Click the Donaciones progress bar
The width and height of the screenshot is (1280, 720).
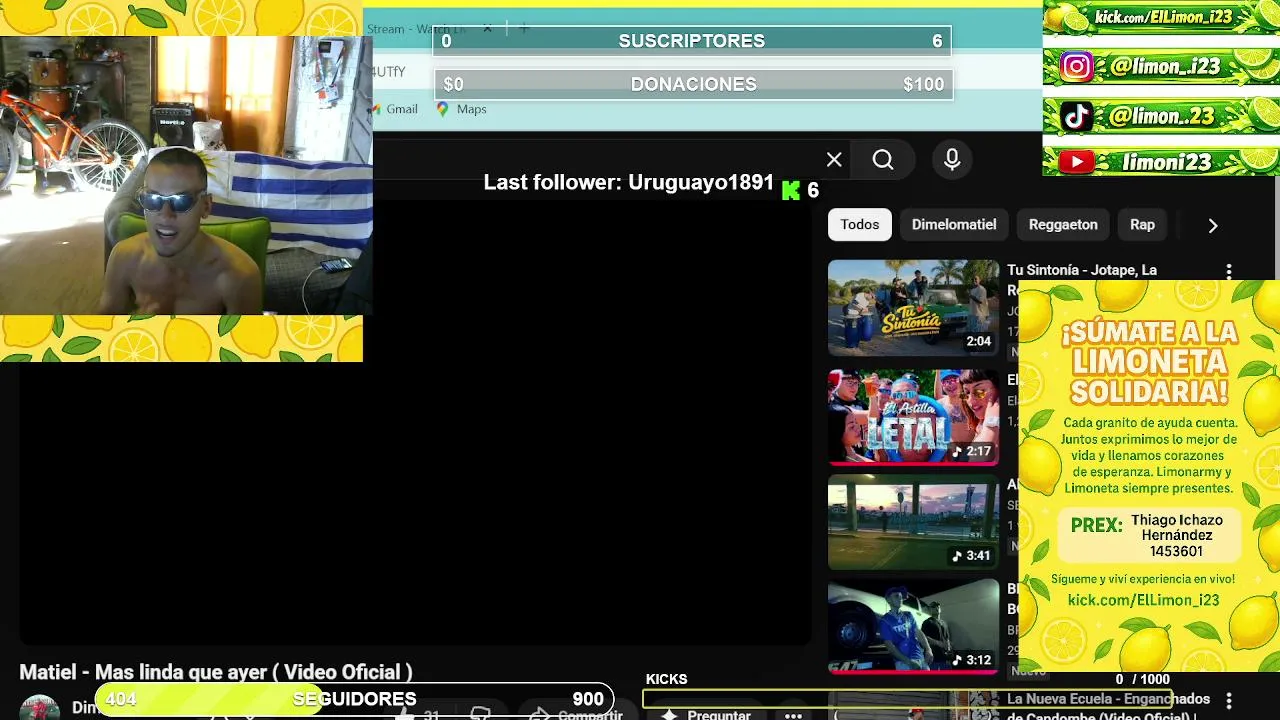click(693, 85)
